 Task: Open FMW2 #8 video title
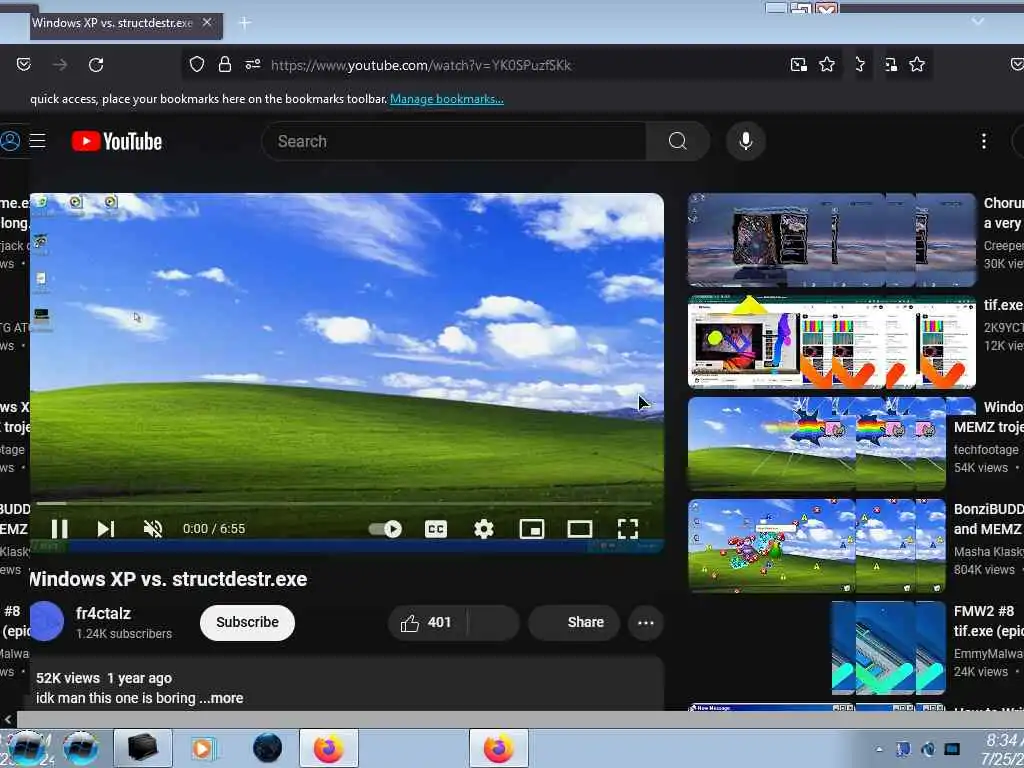(989, 621)
